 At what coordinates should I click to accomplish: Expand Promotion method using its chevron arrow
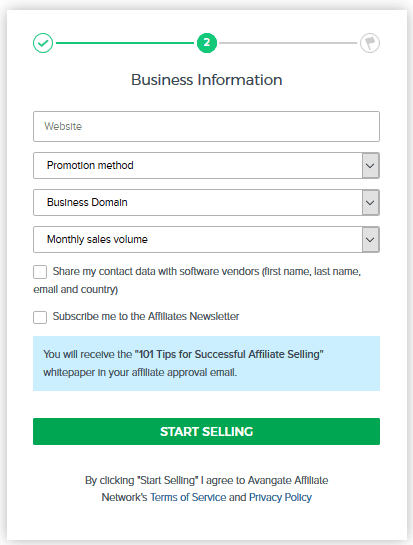tap(370, 165)
